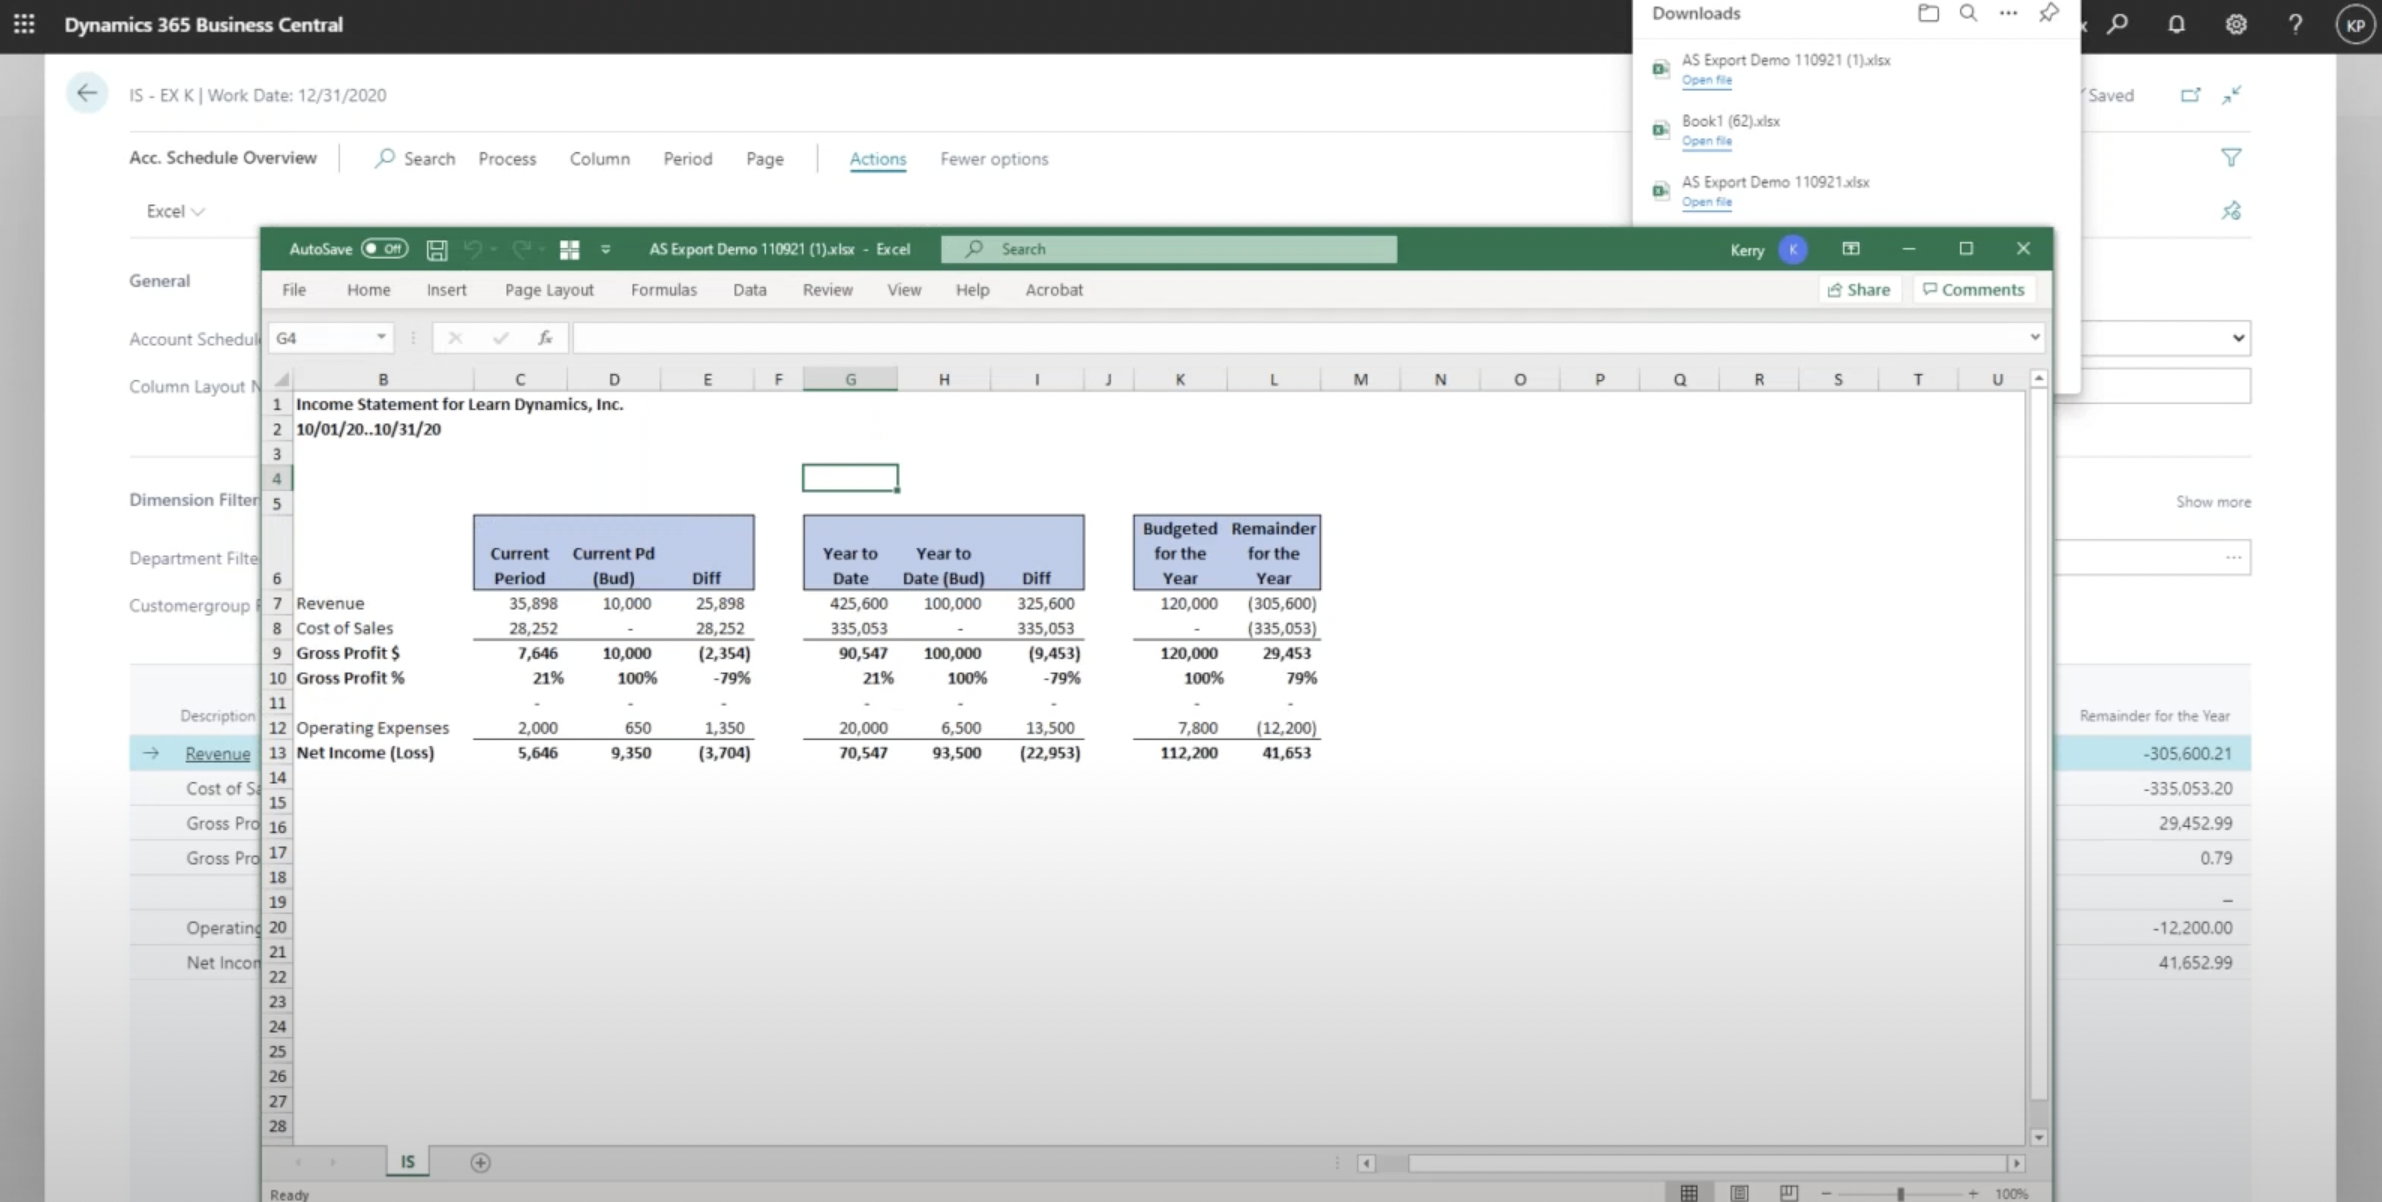Click the Excel title bar Search box
2382x1202 pixels.
coord(1168,249)
